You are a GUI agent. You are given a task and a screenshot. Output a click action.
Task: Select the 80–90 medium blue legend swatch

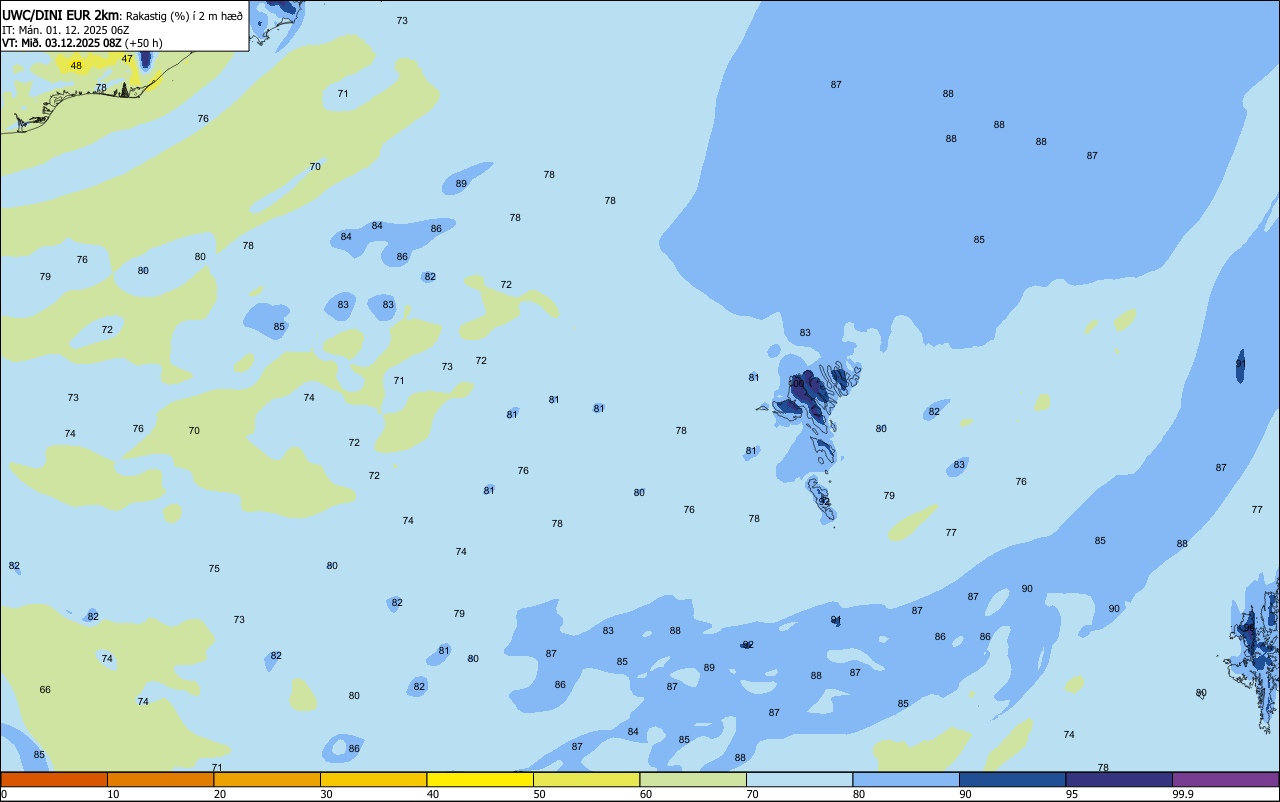tap(906, 779)
